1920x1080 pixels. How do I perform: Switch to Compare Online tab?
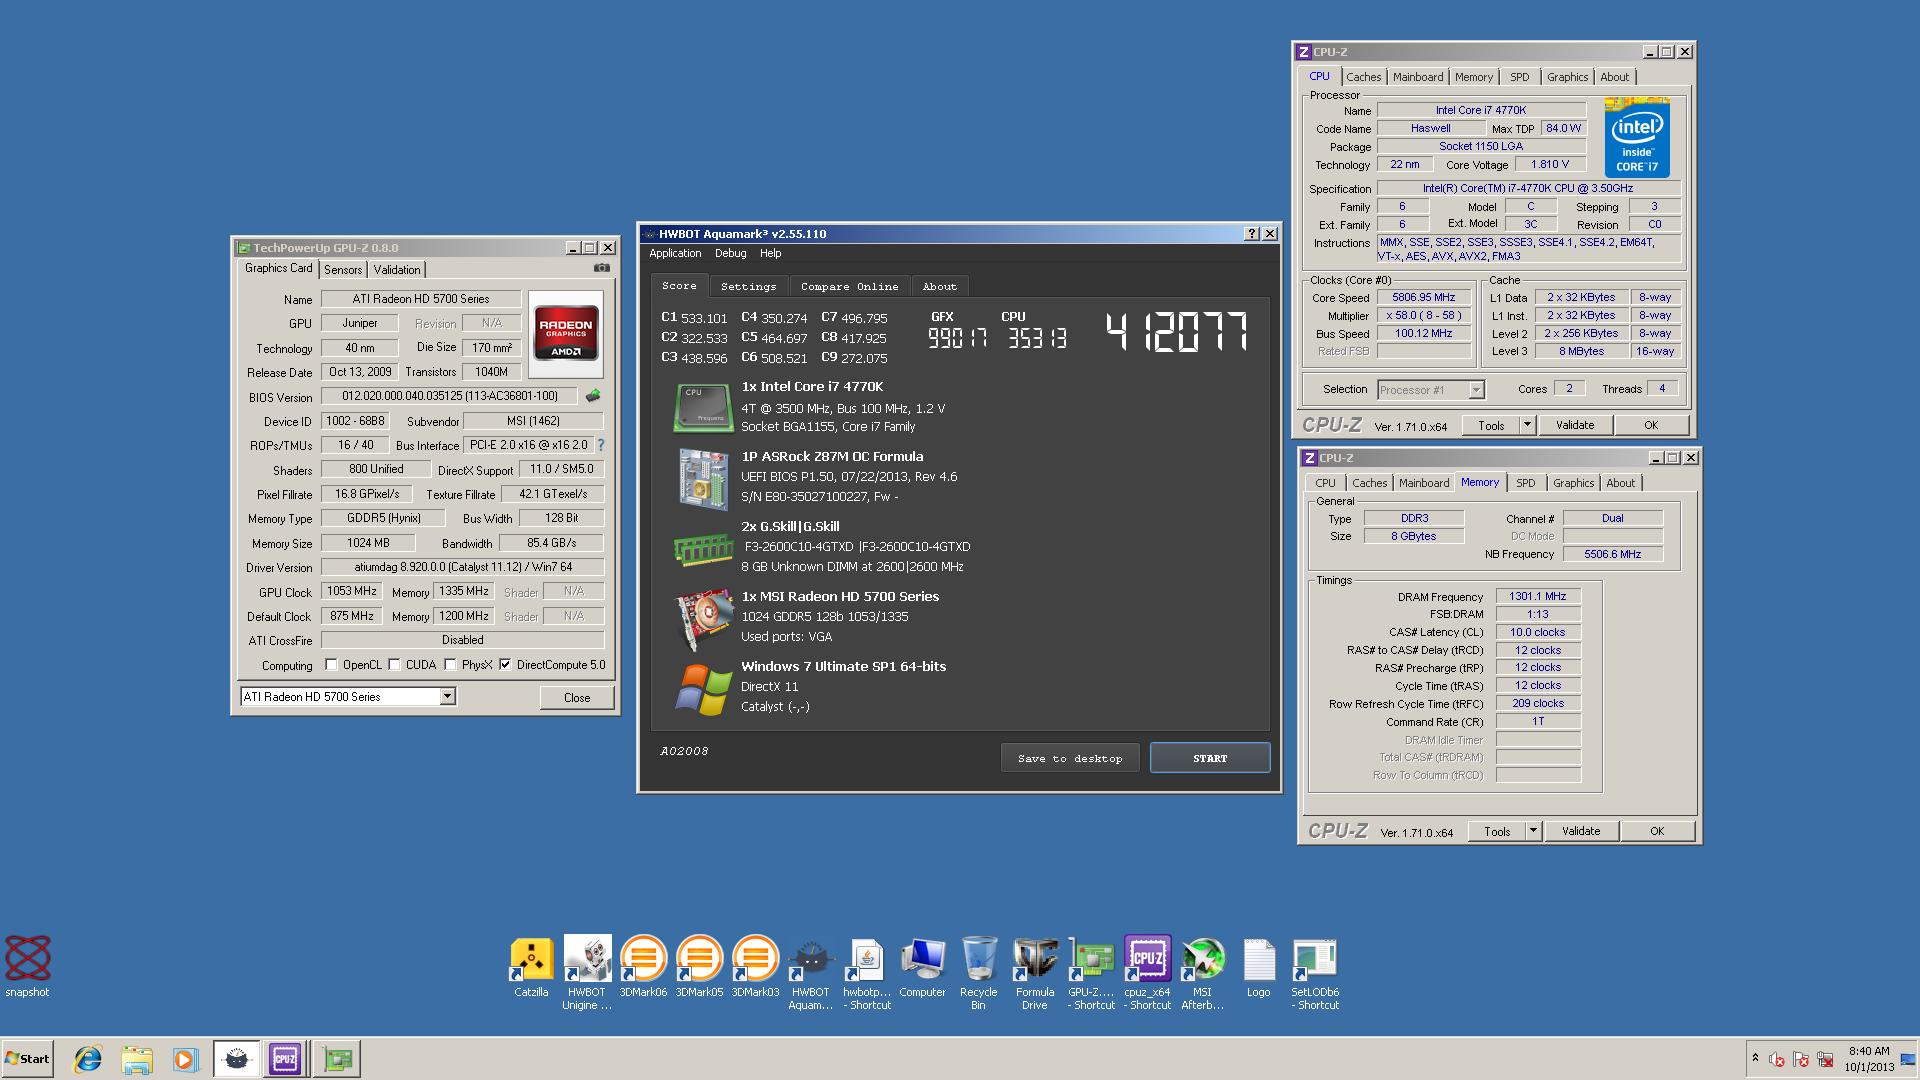pyautogui.click(x=849, y=286)
